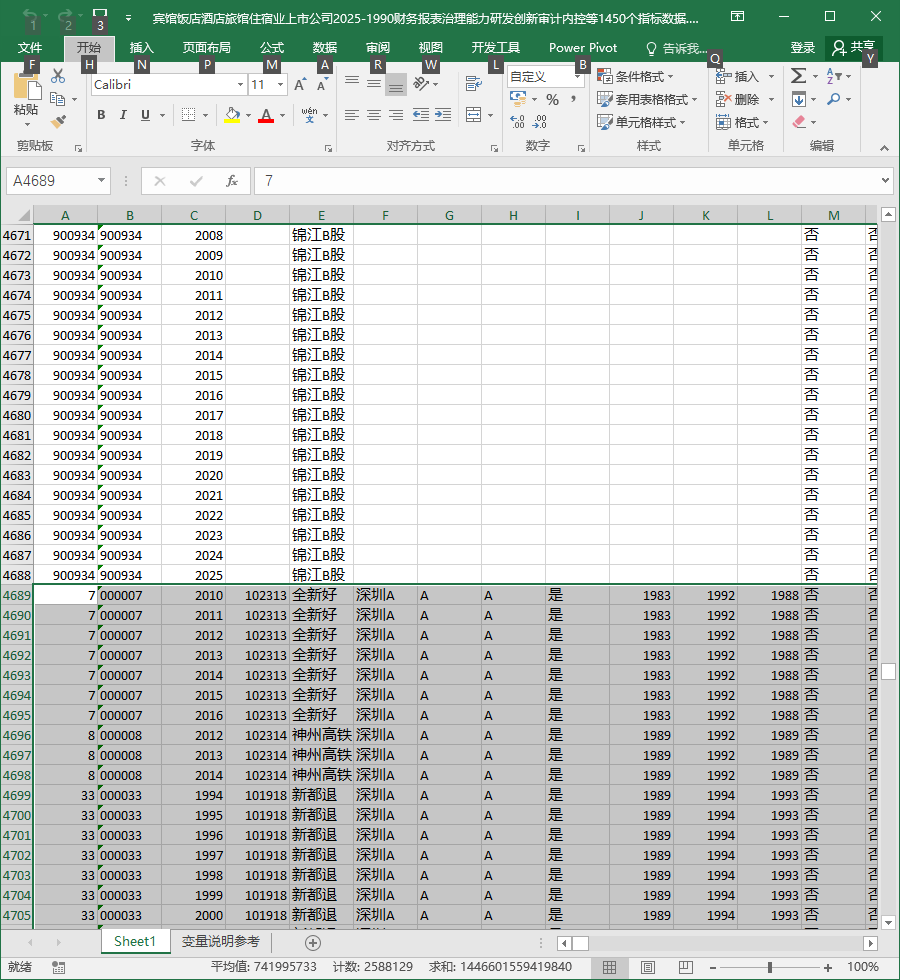Click the Format Painter brush icon
This screenshot has width=900, height=980.
tap(58, 121)
